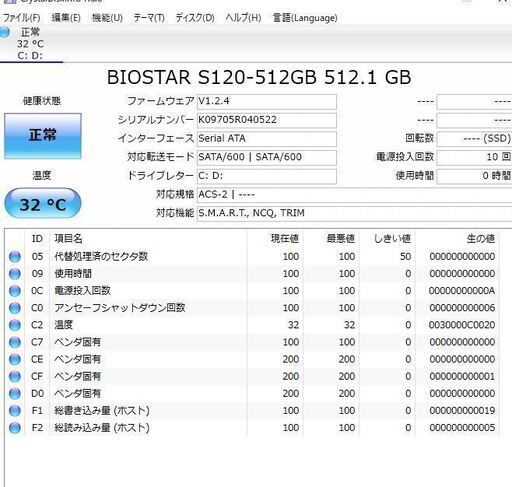
Task: Click the 温度 label above temperature button
Action: pyautogui.click(x=42, y=176)
